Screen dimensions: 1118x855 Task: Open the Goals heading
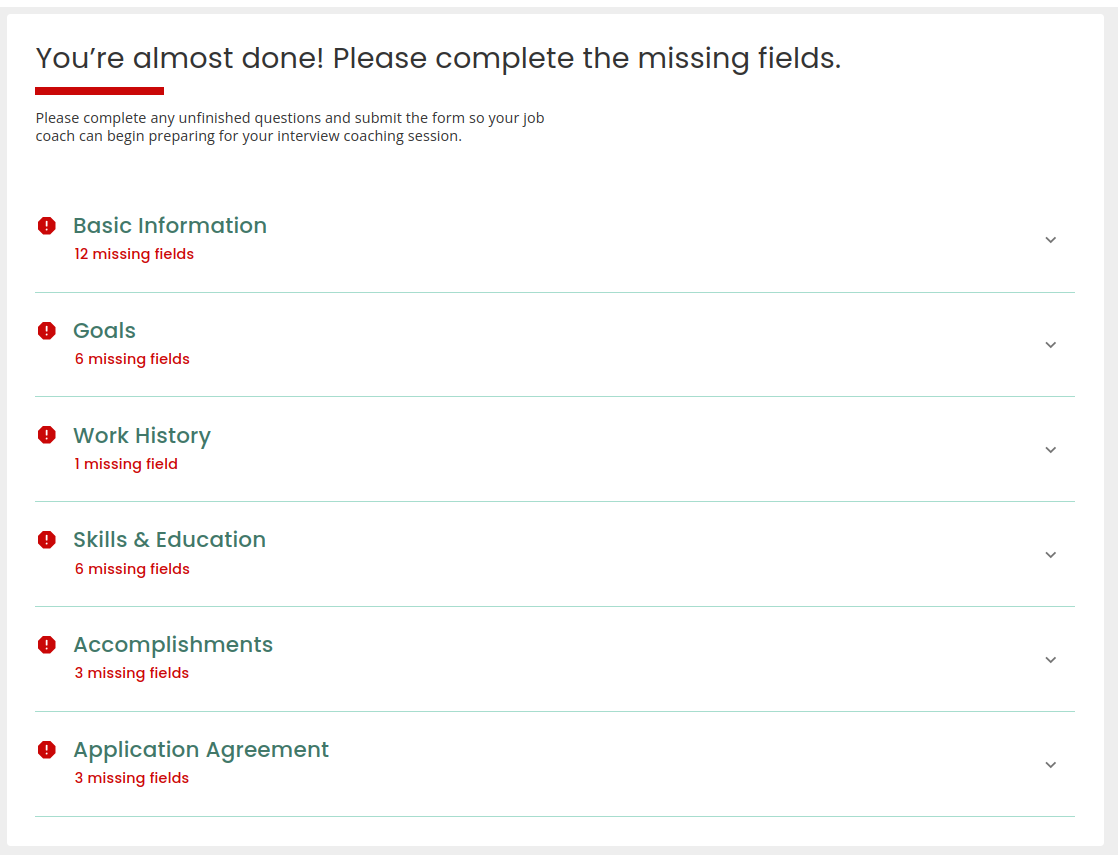point(104,330)
